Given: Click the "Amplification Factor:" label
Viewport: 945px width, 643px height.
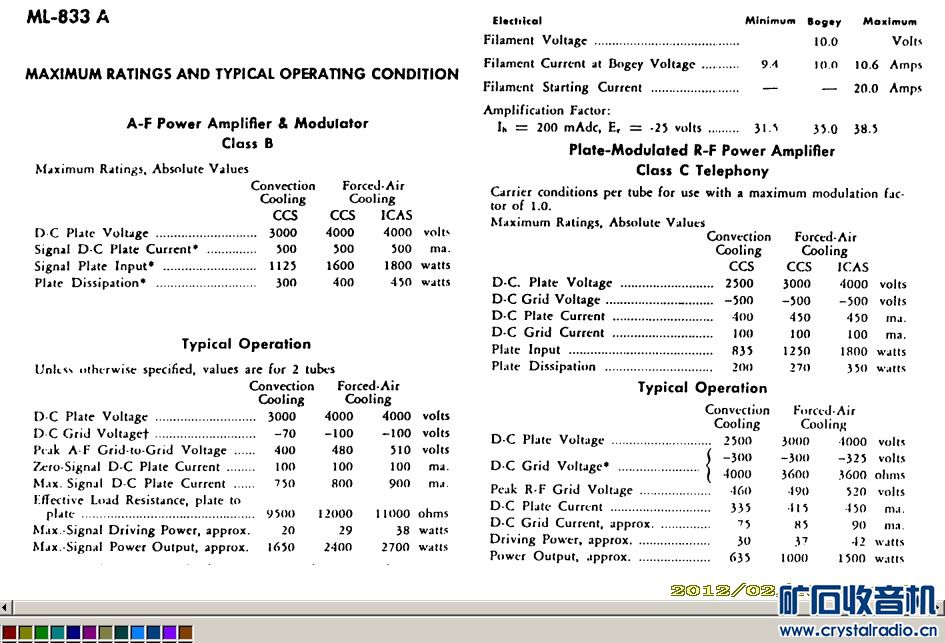Looking at the screenshot, I should click(x=547, y=110).
